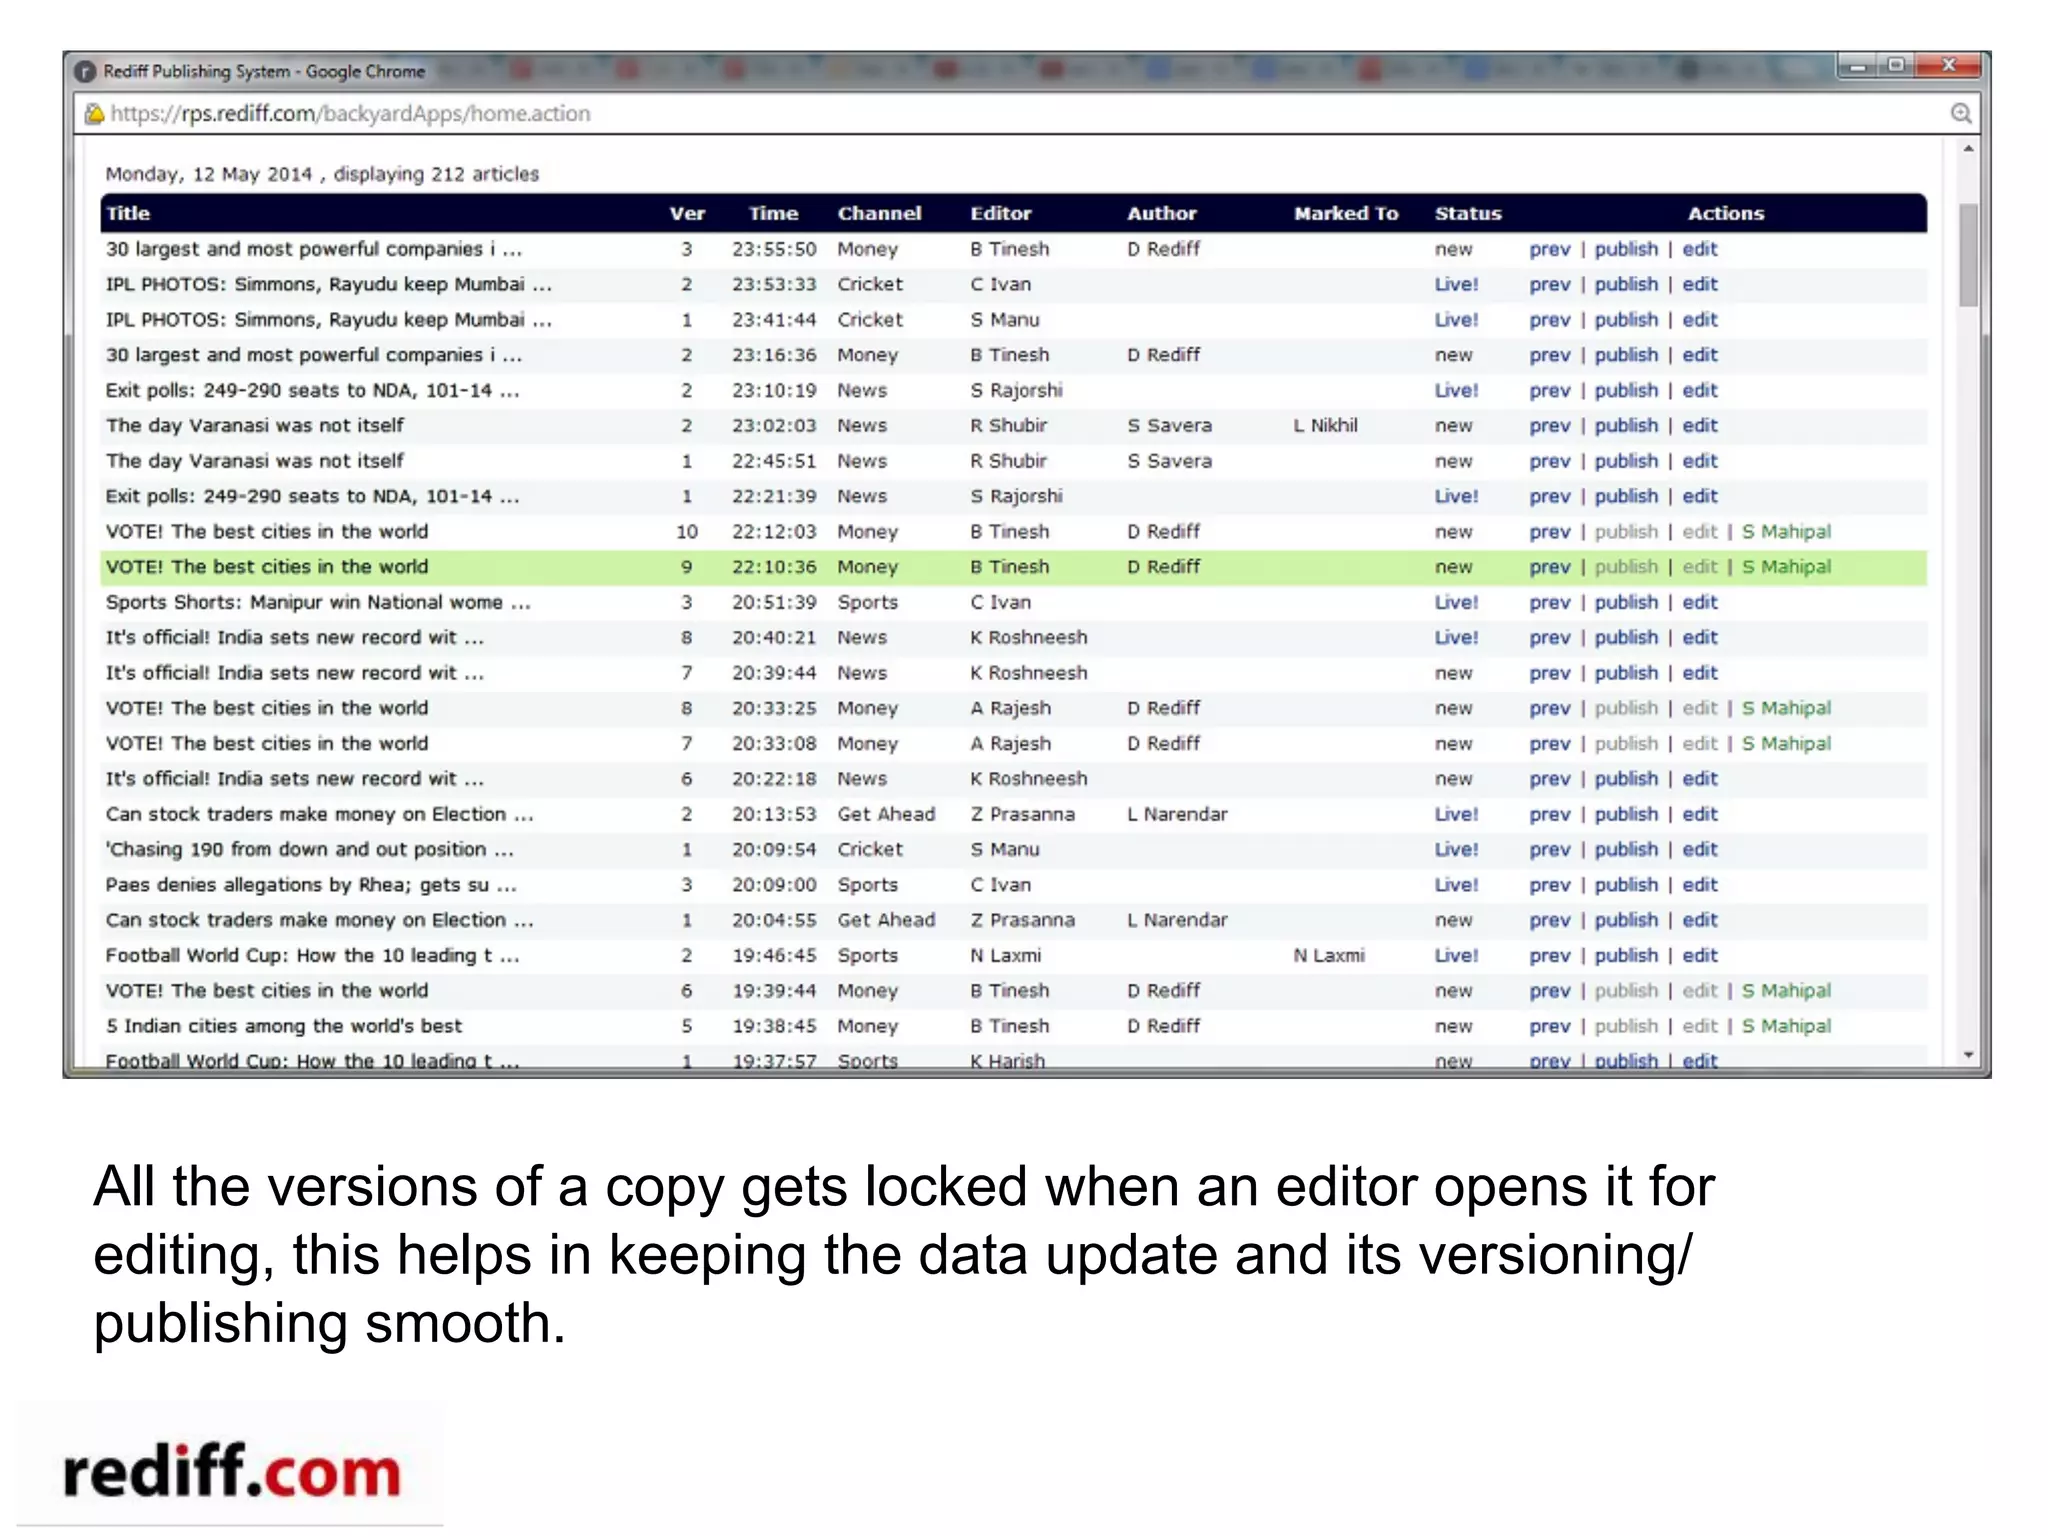The image size is (2048, 1536).
Task: Click the Time column header
Action: [773, 213]
